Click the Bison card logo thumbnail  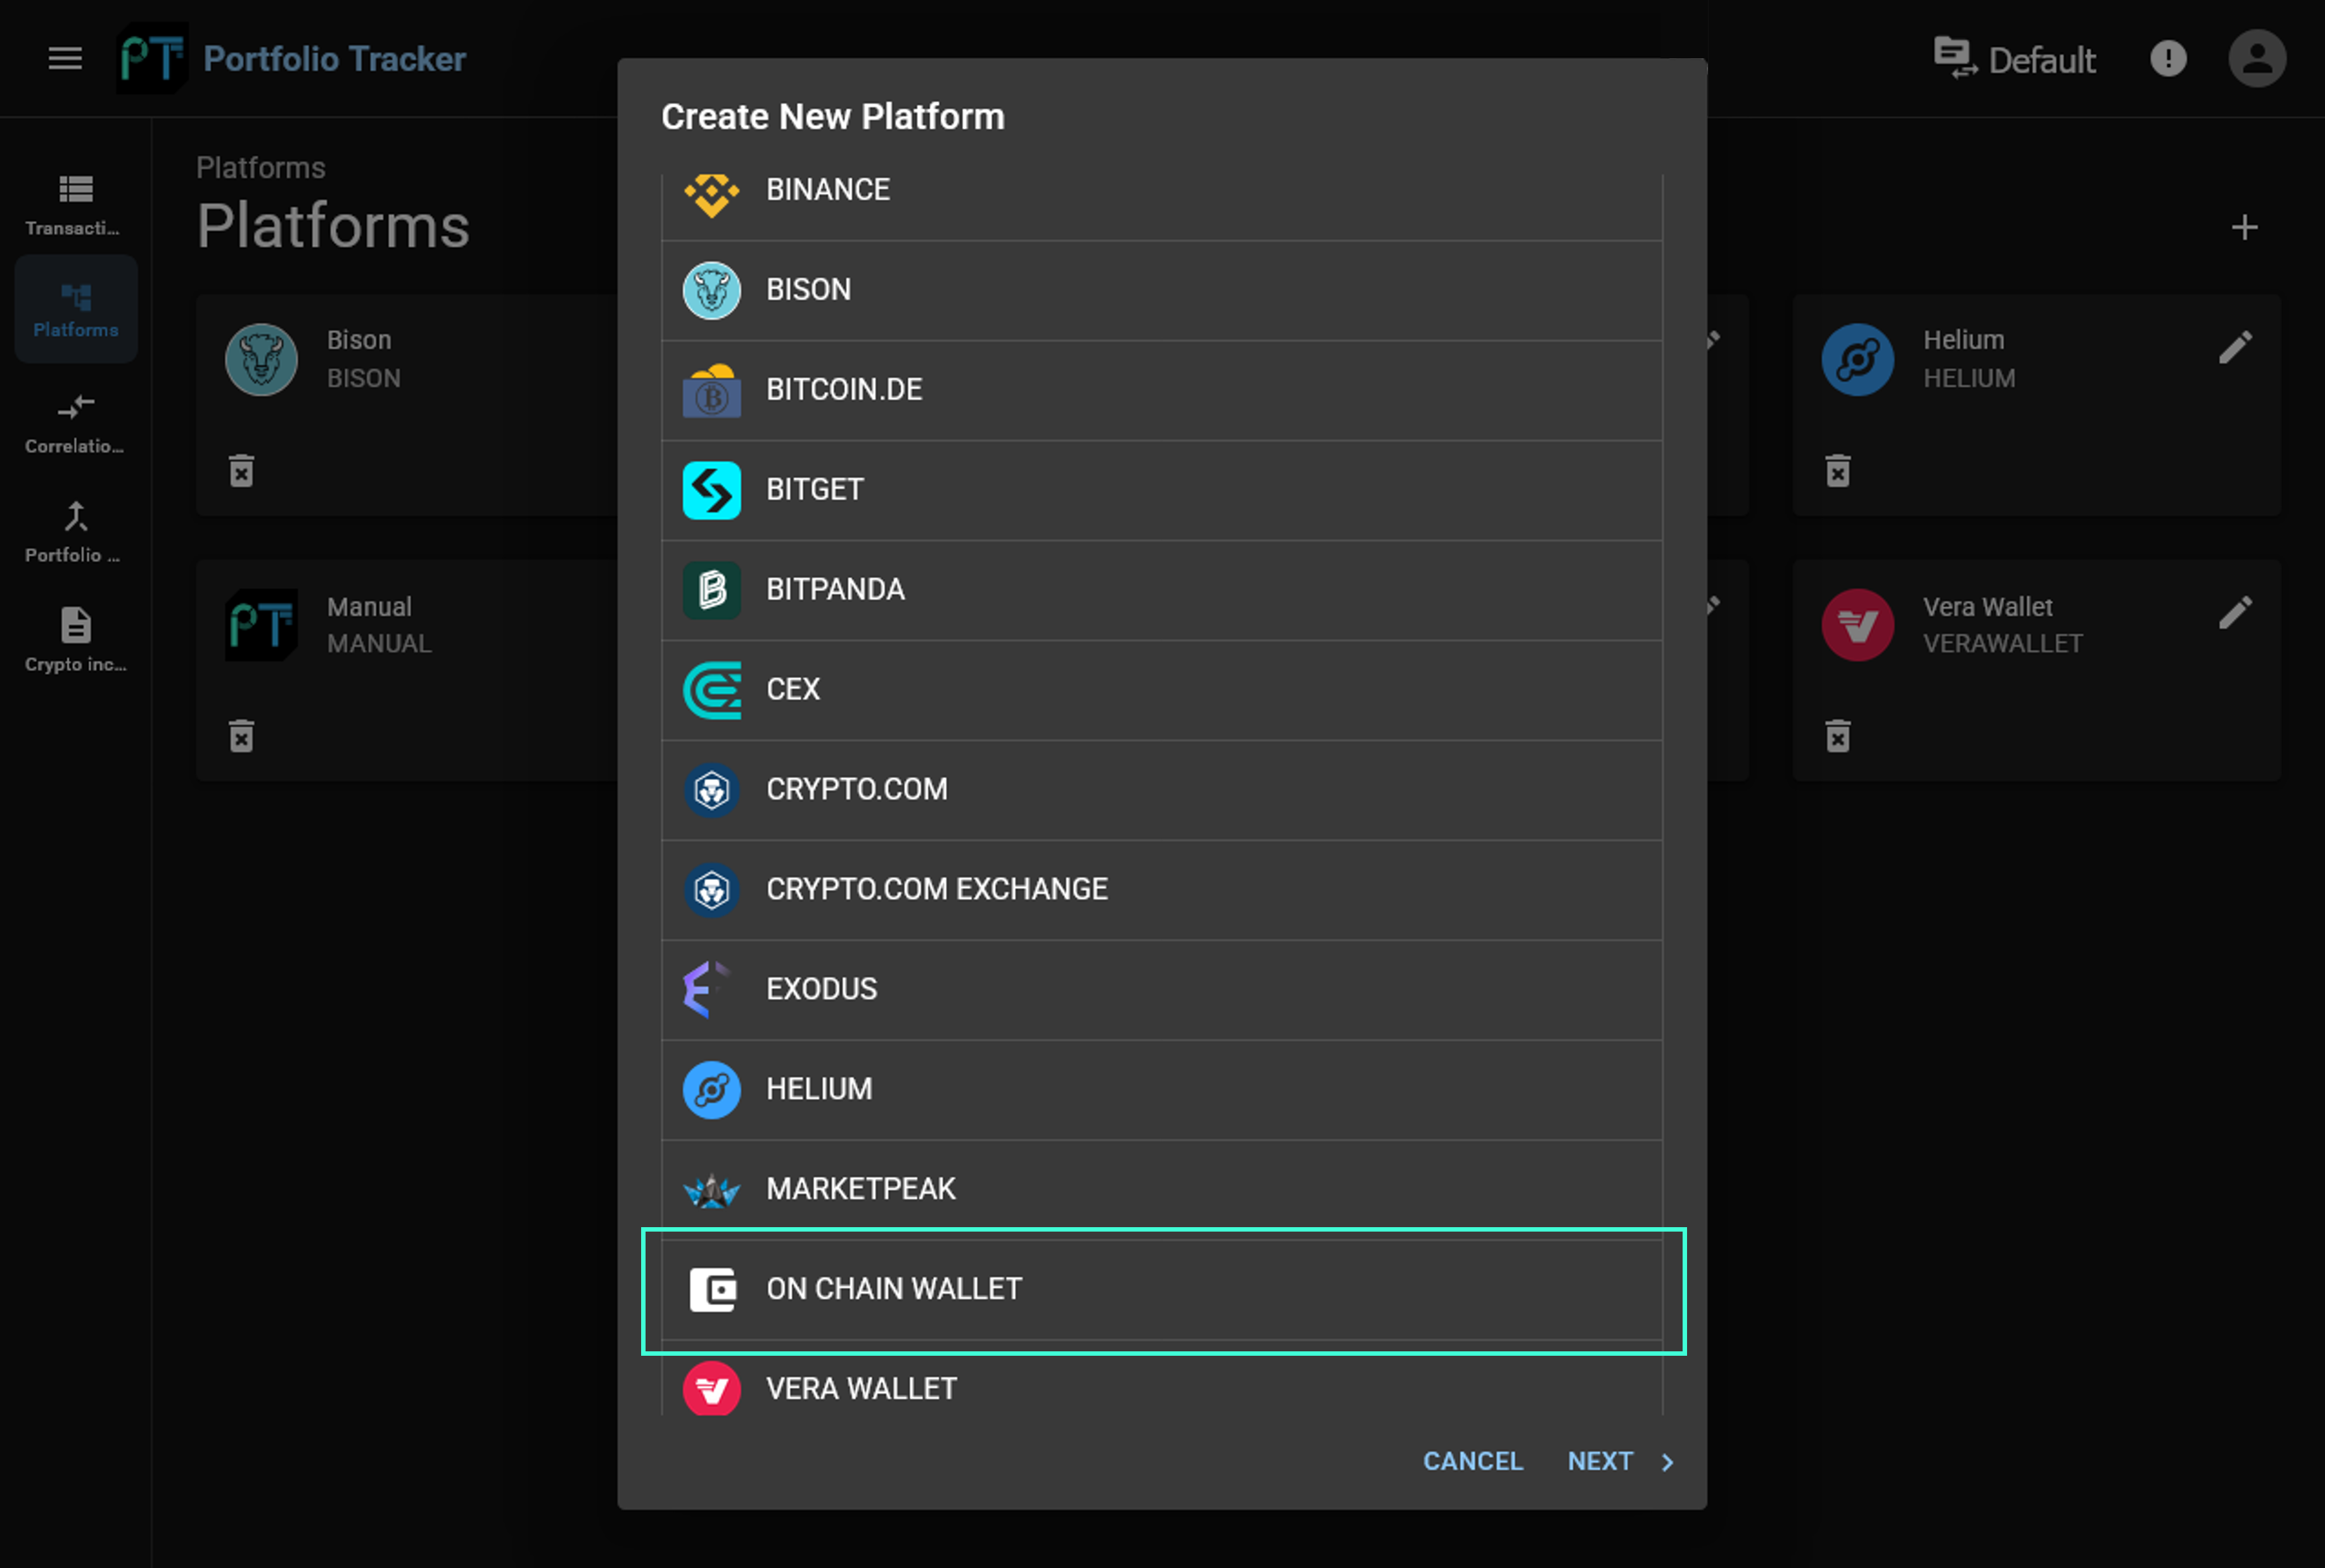pos(261,359)
